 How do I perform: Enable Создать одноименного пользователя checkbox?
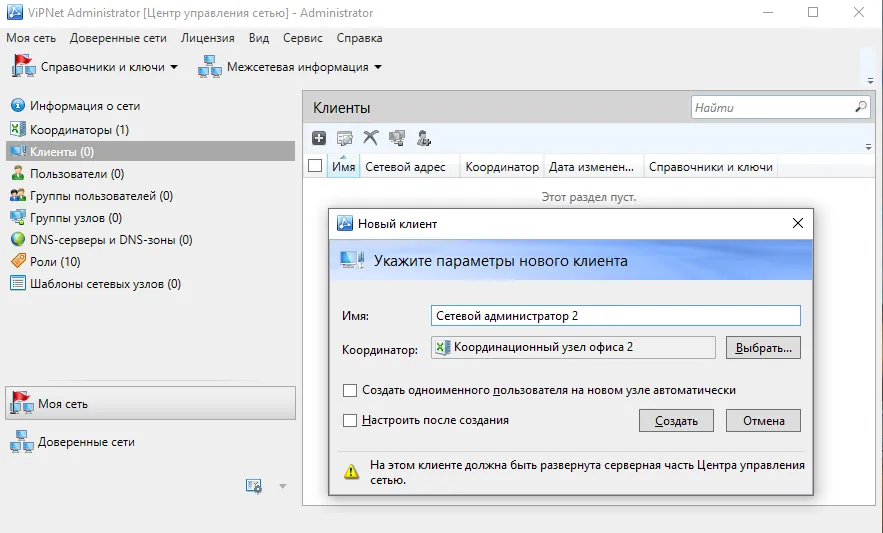[350, 390]
